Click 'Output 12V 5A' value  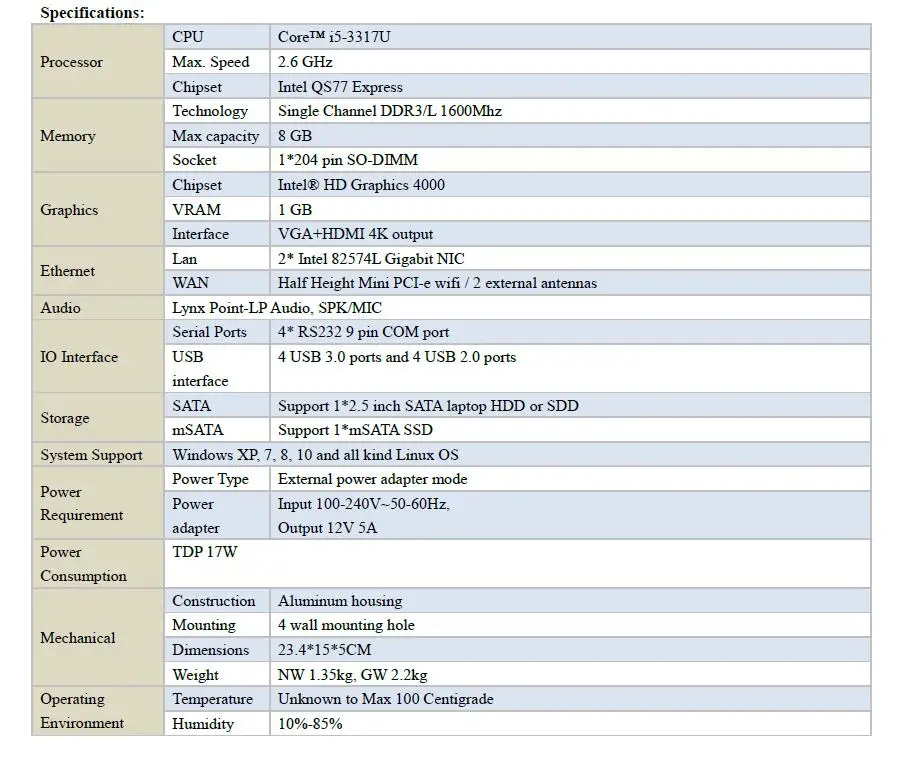[x=327, y=528]
